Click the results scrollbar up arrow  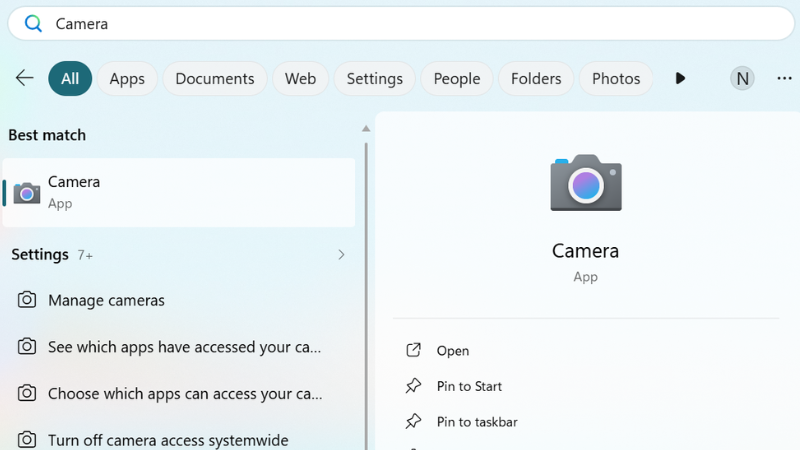[366, 129]
